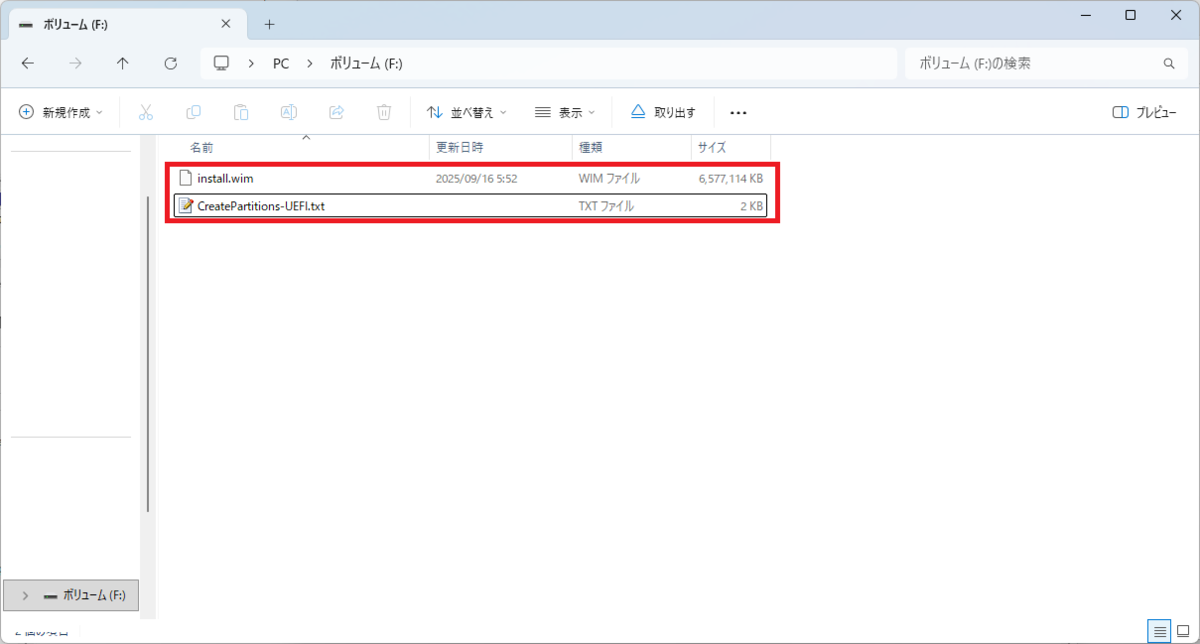Refresh the current folder view
This screenshot has height=644, width=1200.
click(x=171, y=63)
